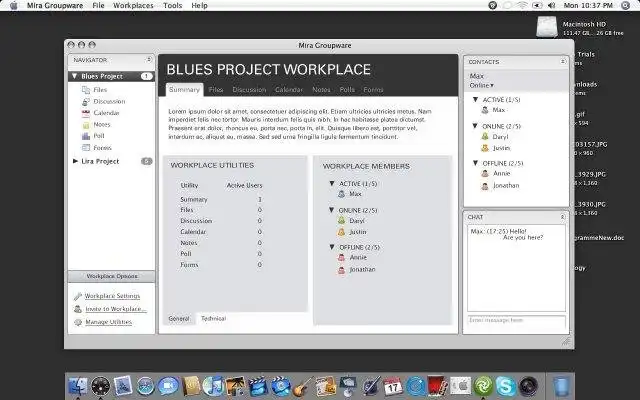Click the 'Discussion' row in Workplace Utilities
This screenshot has height=400, width=640.
tap(221, 221)
